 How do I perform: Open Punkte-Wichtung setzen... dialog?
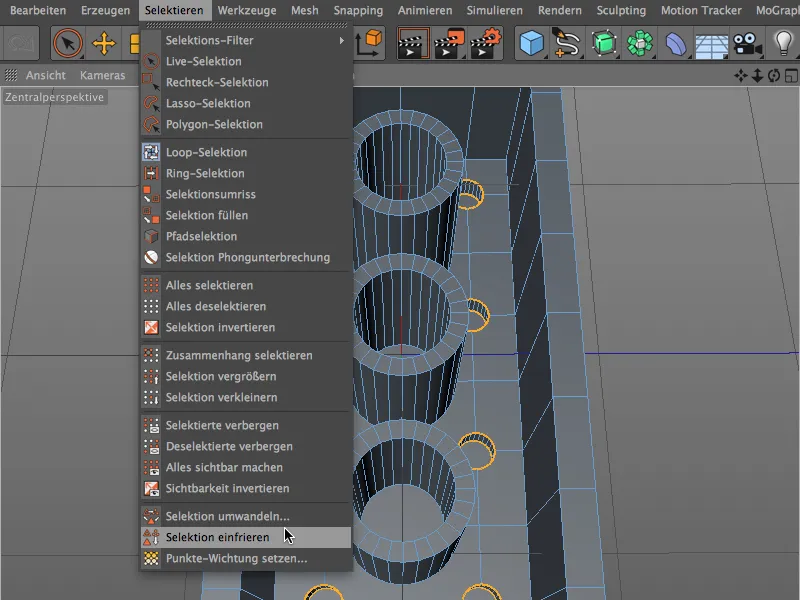pos(246,558)
